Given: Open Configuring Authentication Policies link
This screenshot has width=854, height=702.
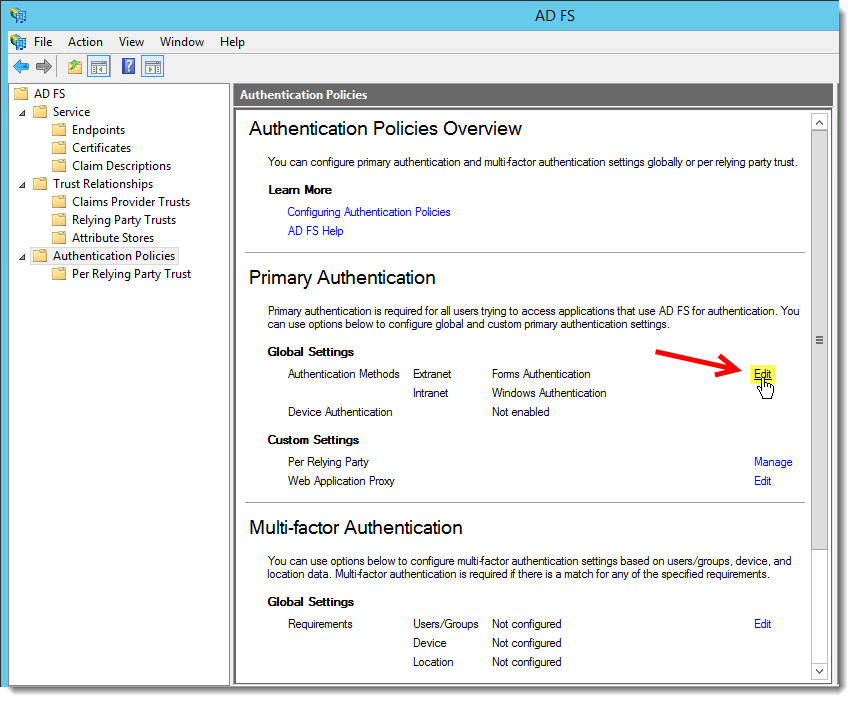Looking at the screenshot, I should coord(369,212).
